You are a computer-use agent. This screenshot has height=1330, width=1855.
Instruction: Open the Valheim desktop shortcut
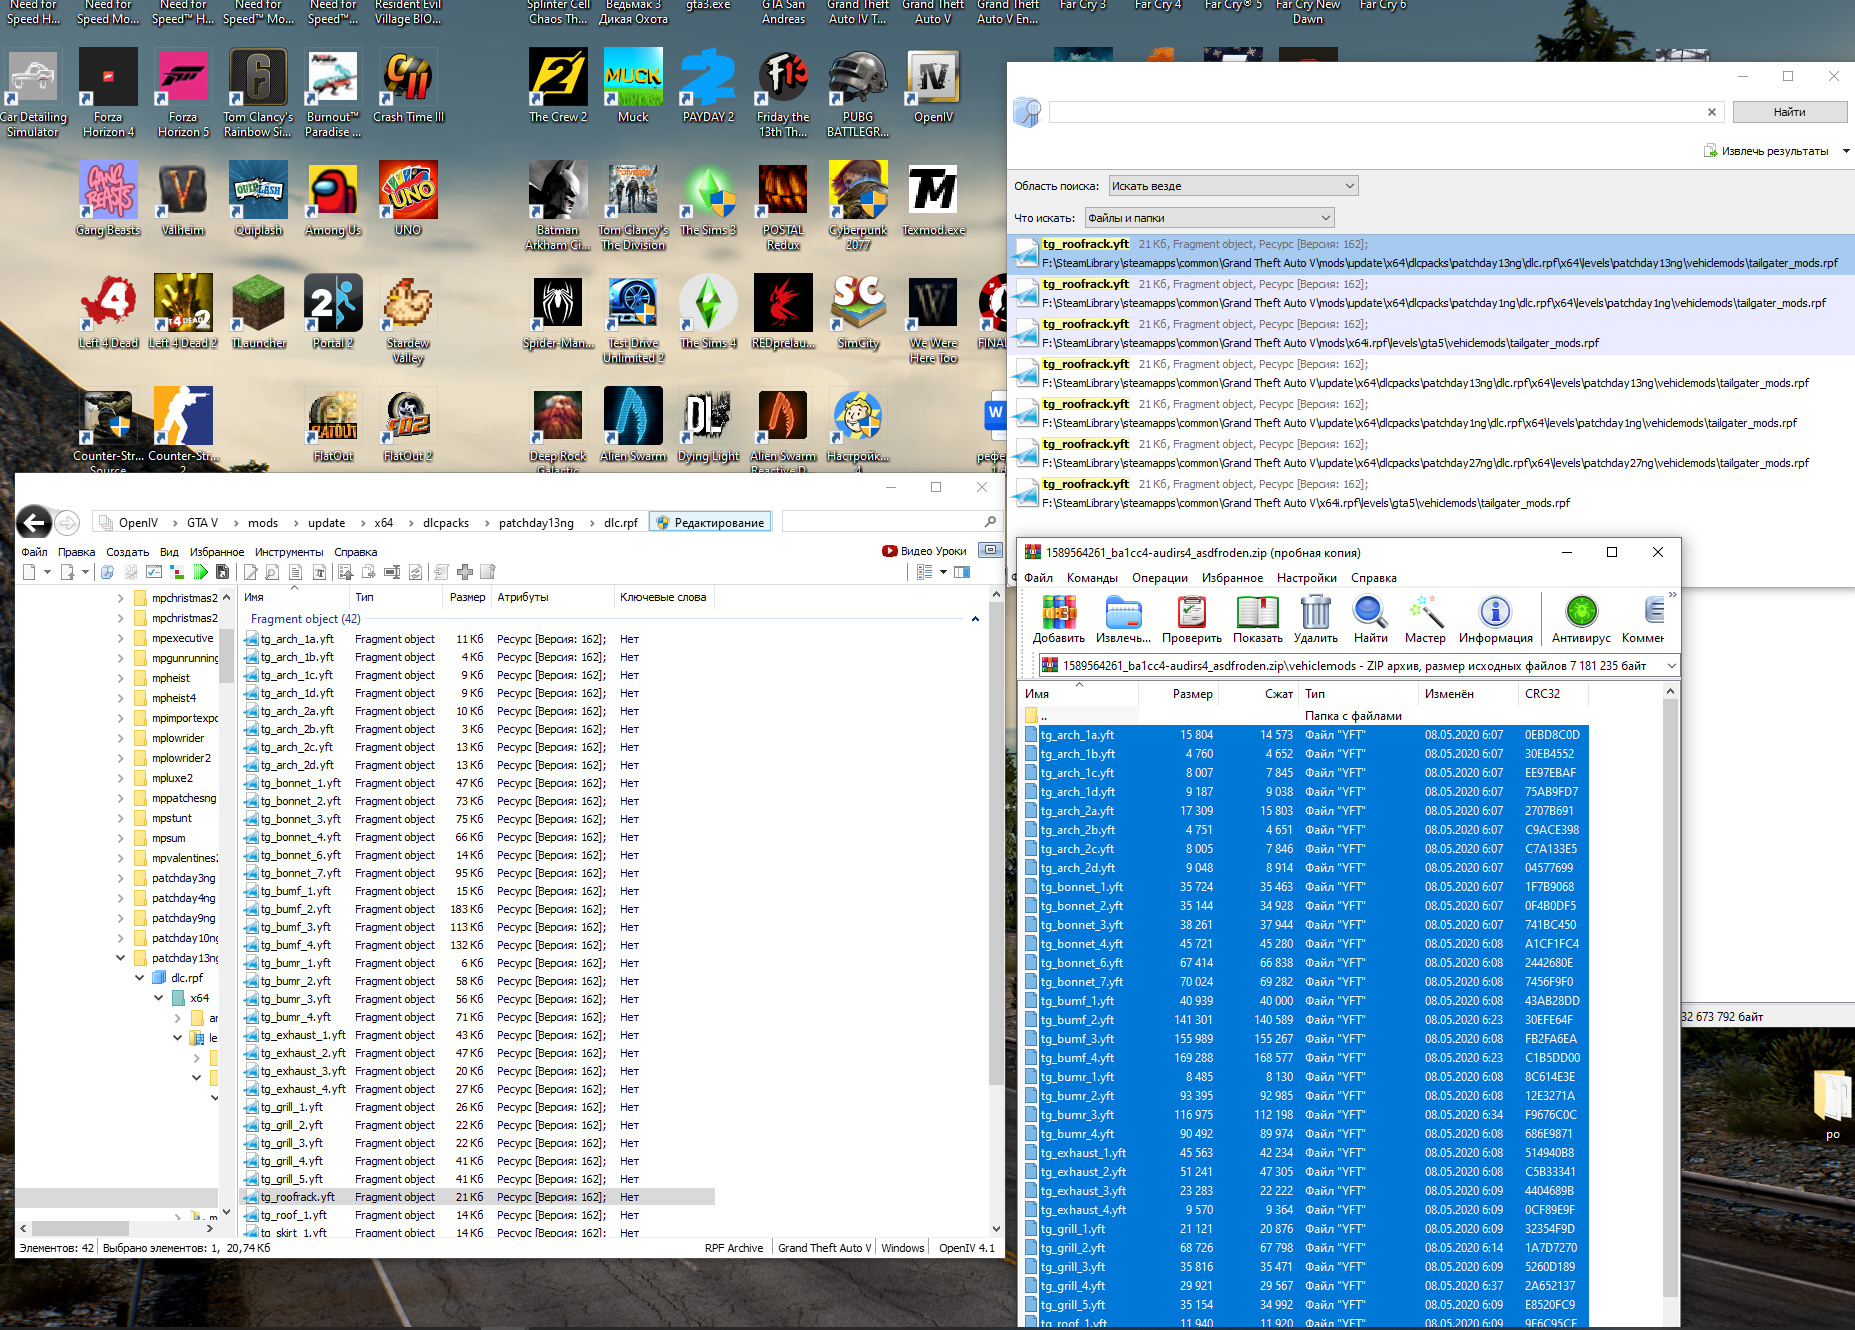pos(183,198)
